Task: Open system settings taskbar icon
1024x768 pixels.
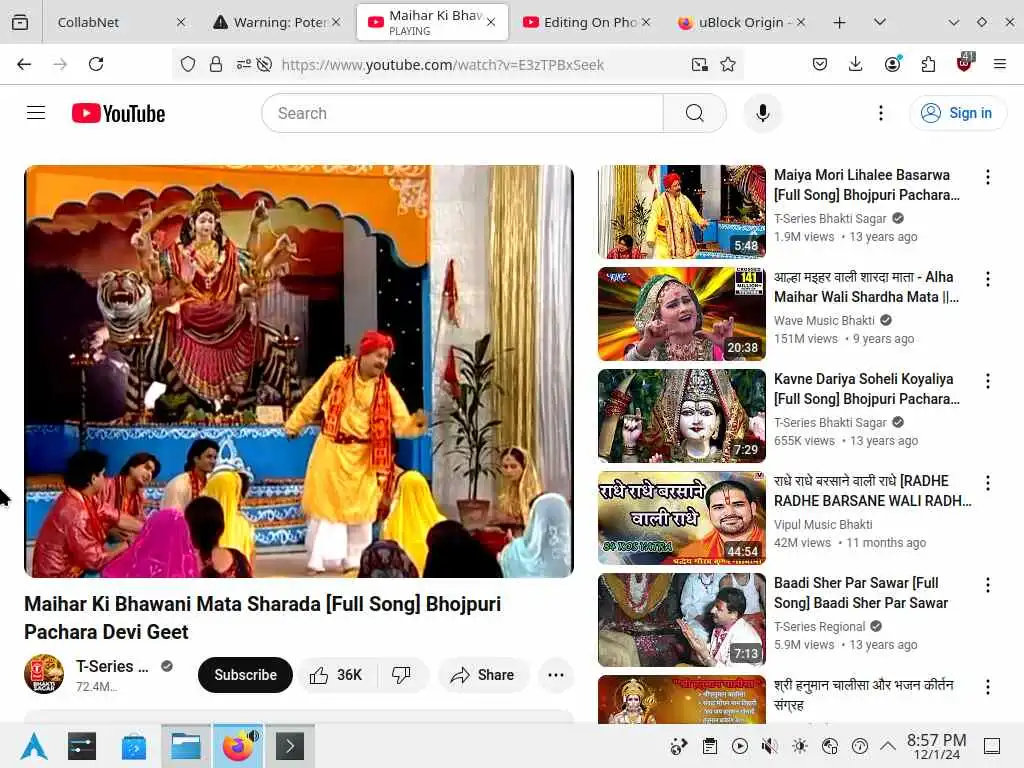Action: coord(82,746)
